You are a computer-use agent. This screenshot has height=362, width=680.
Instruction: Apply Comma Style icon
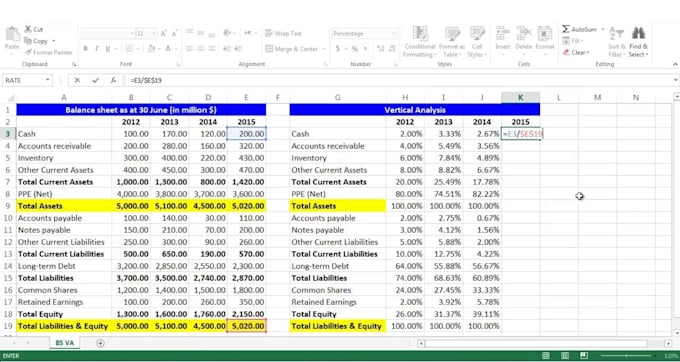pos(366,49)
